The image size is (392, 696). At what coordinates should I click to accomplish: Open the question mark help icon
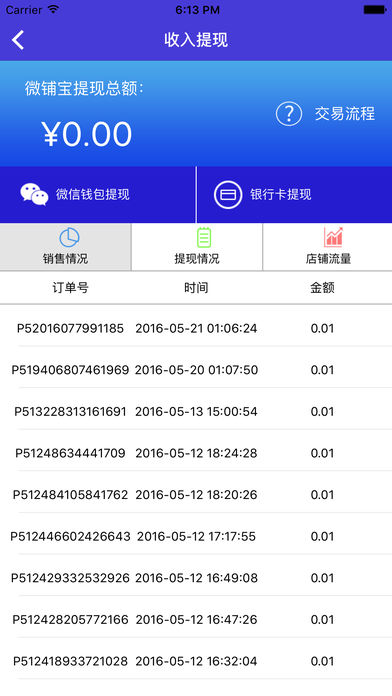click(x=289, y=114)
